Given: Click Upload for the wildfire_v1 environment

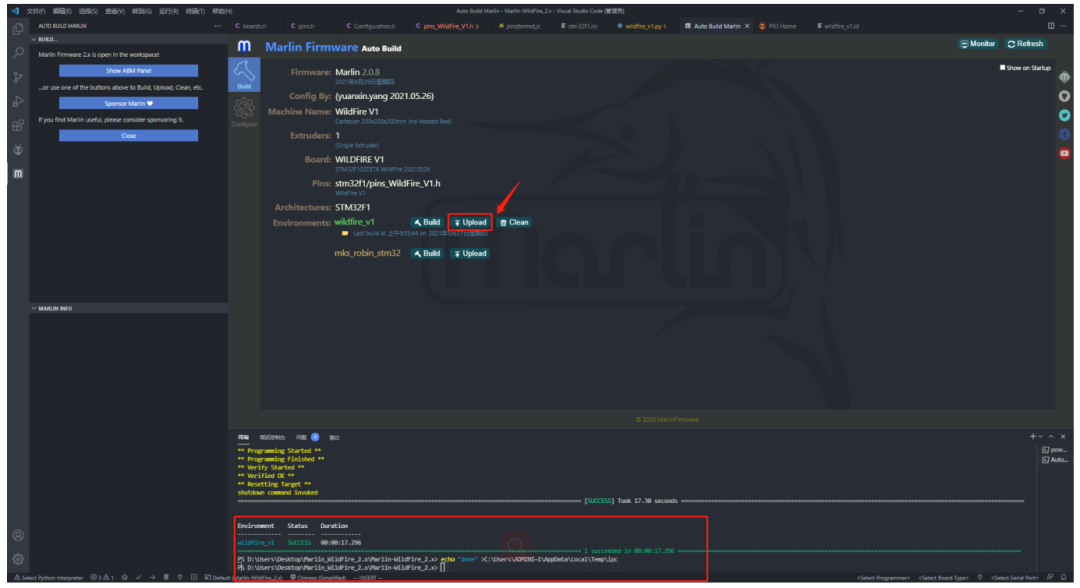Looking at the screenshot, I should pyautogui.click(x=470, y=222).
